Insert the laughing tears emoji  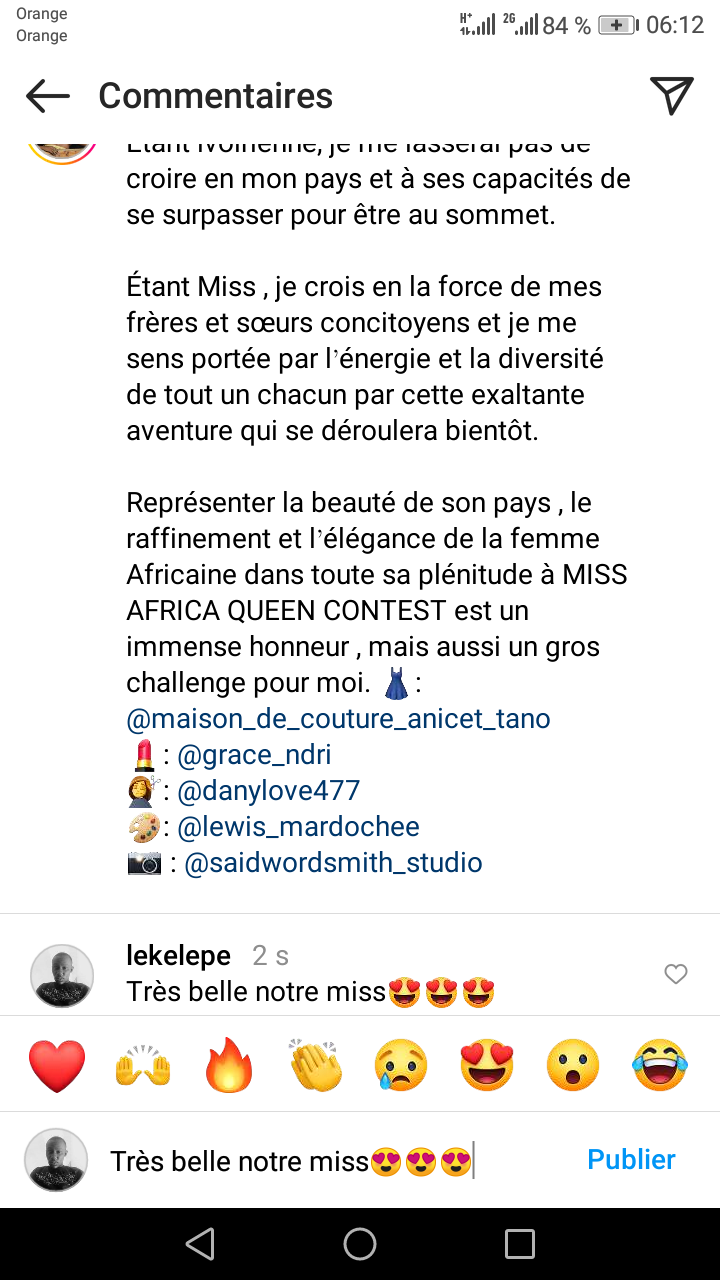tap(660, 1066)
